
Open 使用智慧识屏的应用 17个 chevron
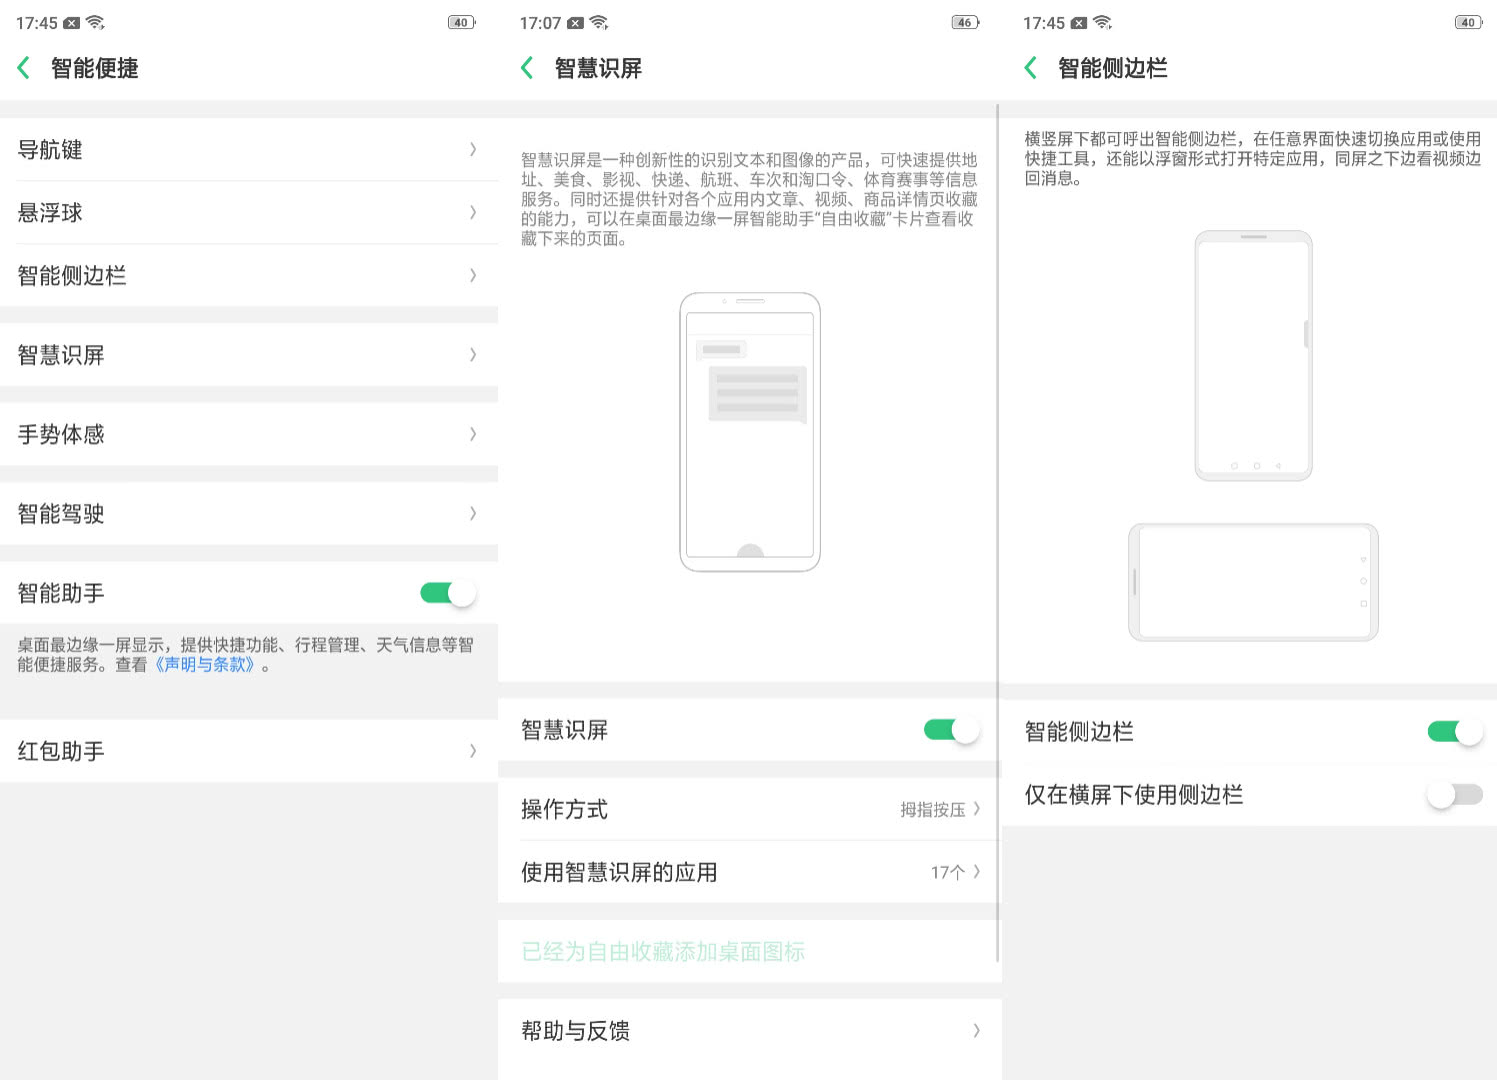[x=977, y=872]
